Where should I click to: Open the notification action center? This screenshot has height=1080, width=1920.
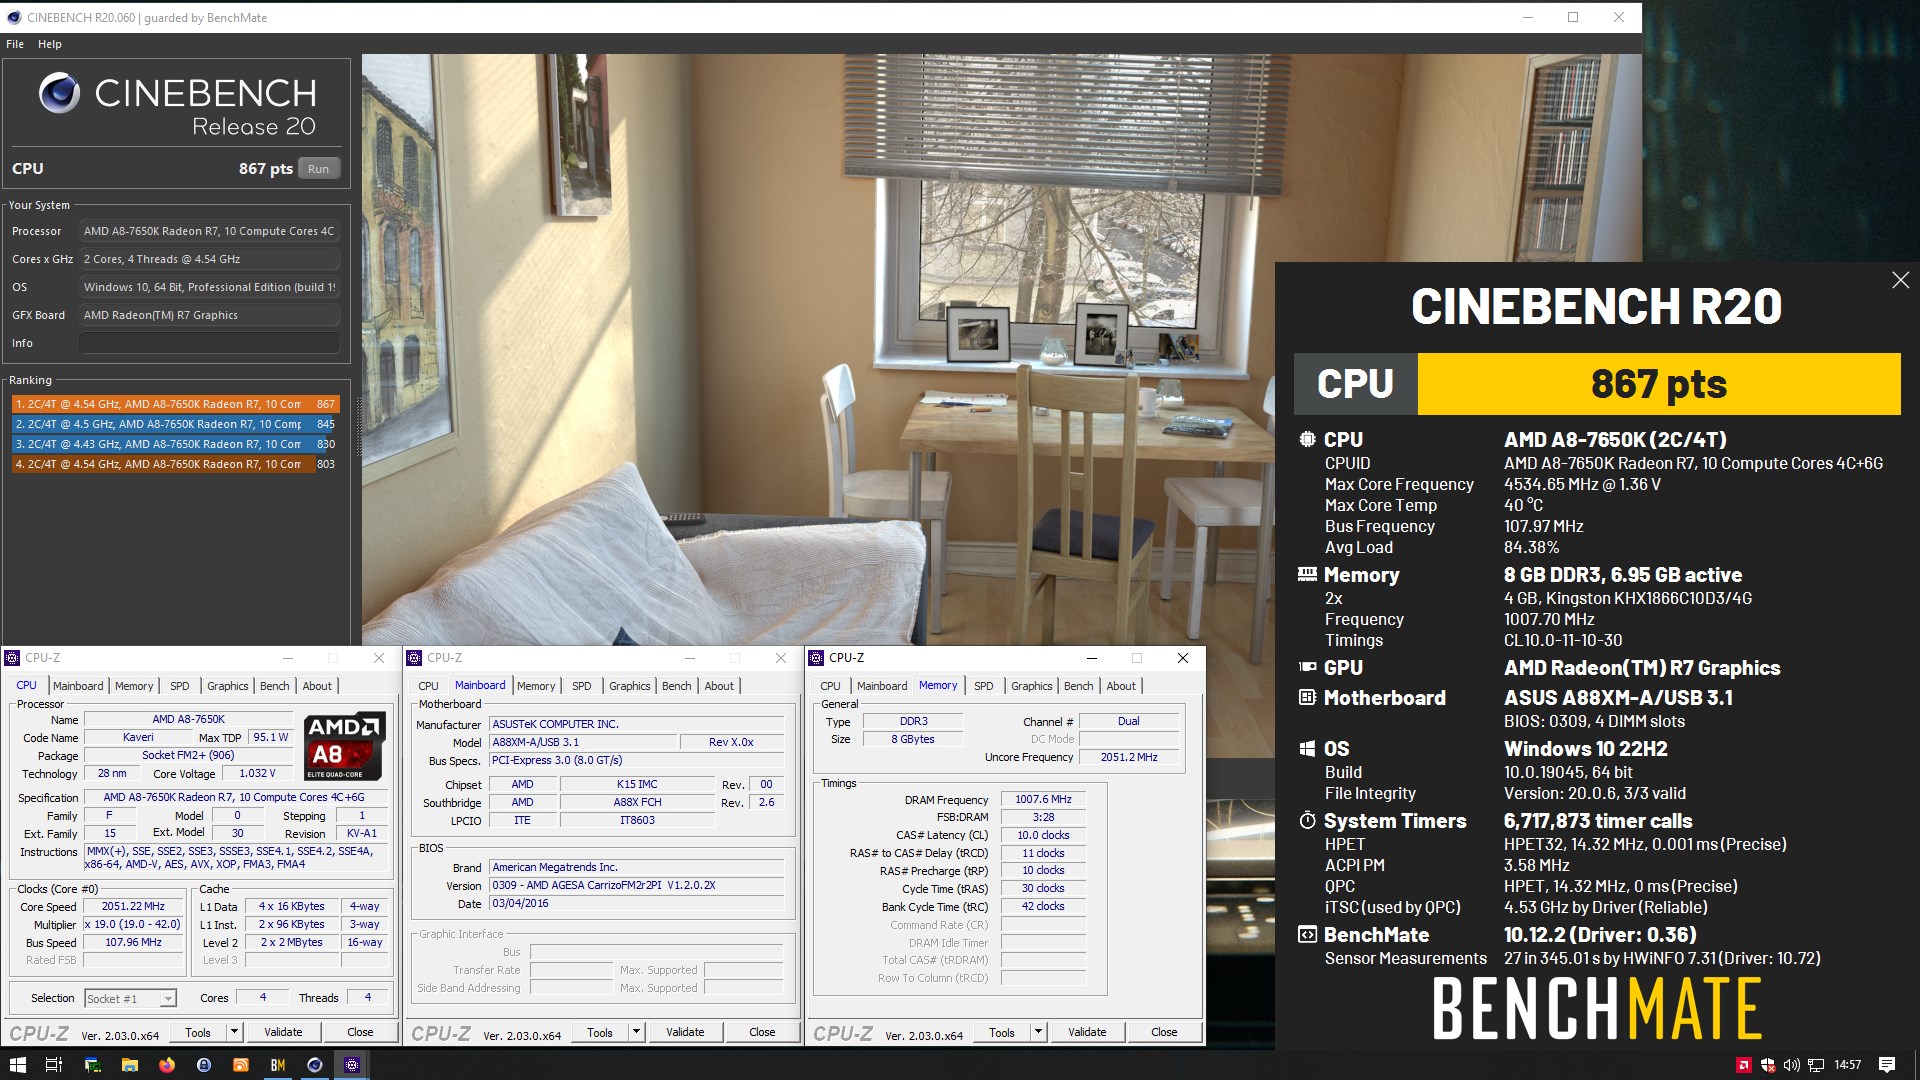tap(1887, 1065)
